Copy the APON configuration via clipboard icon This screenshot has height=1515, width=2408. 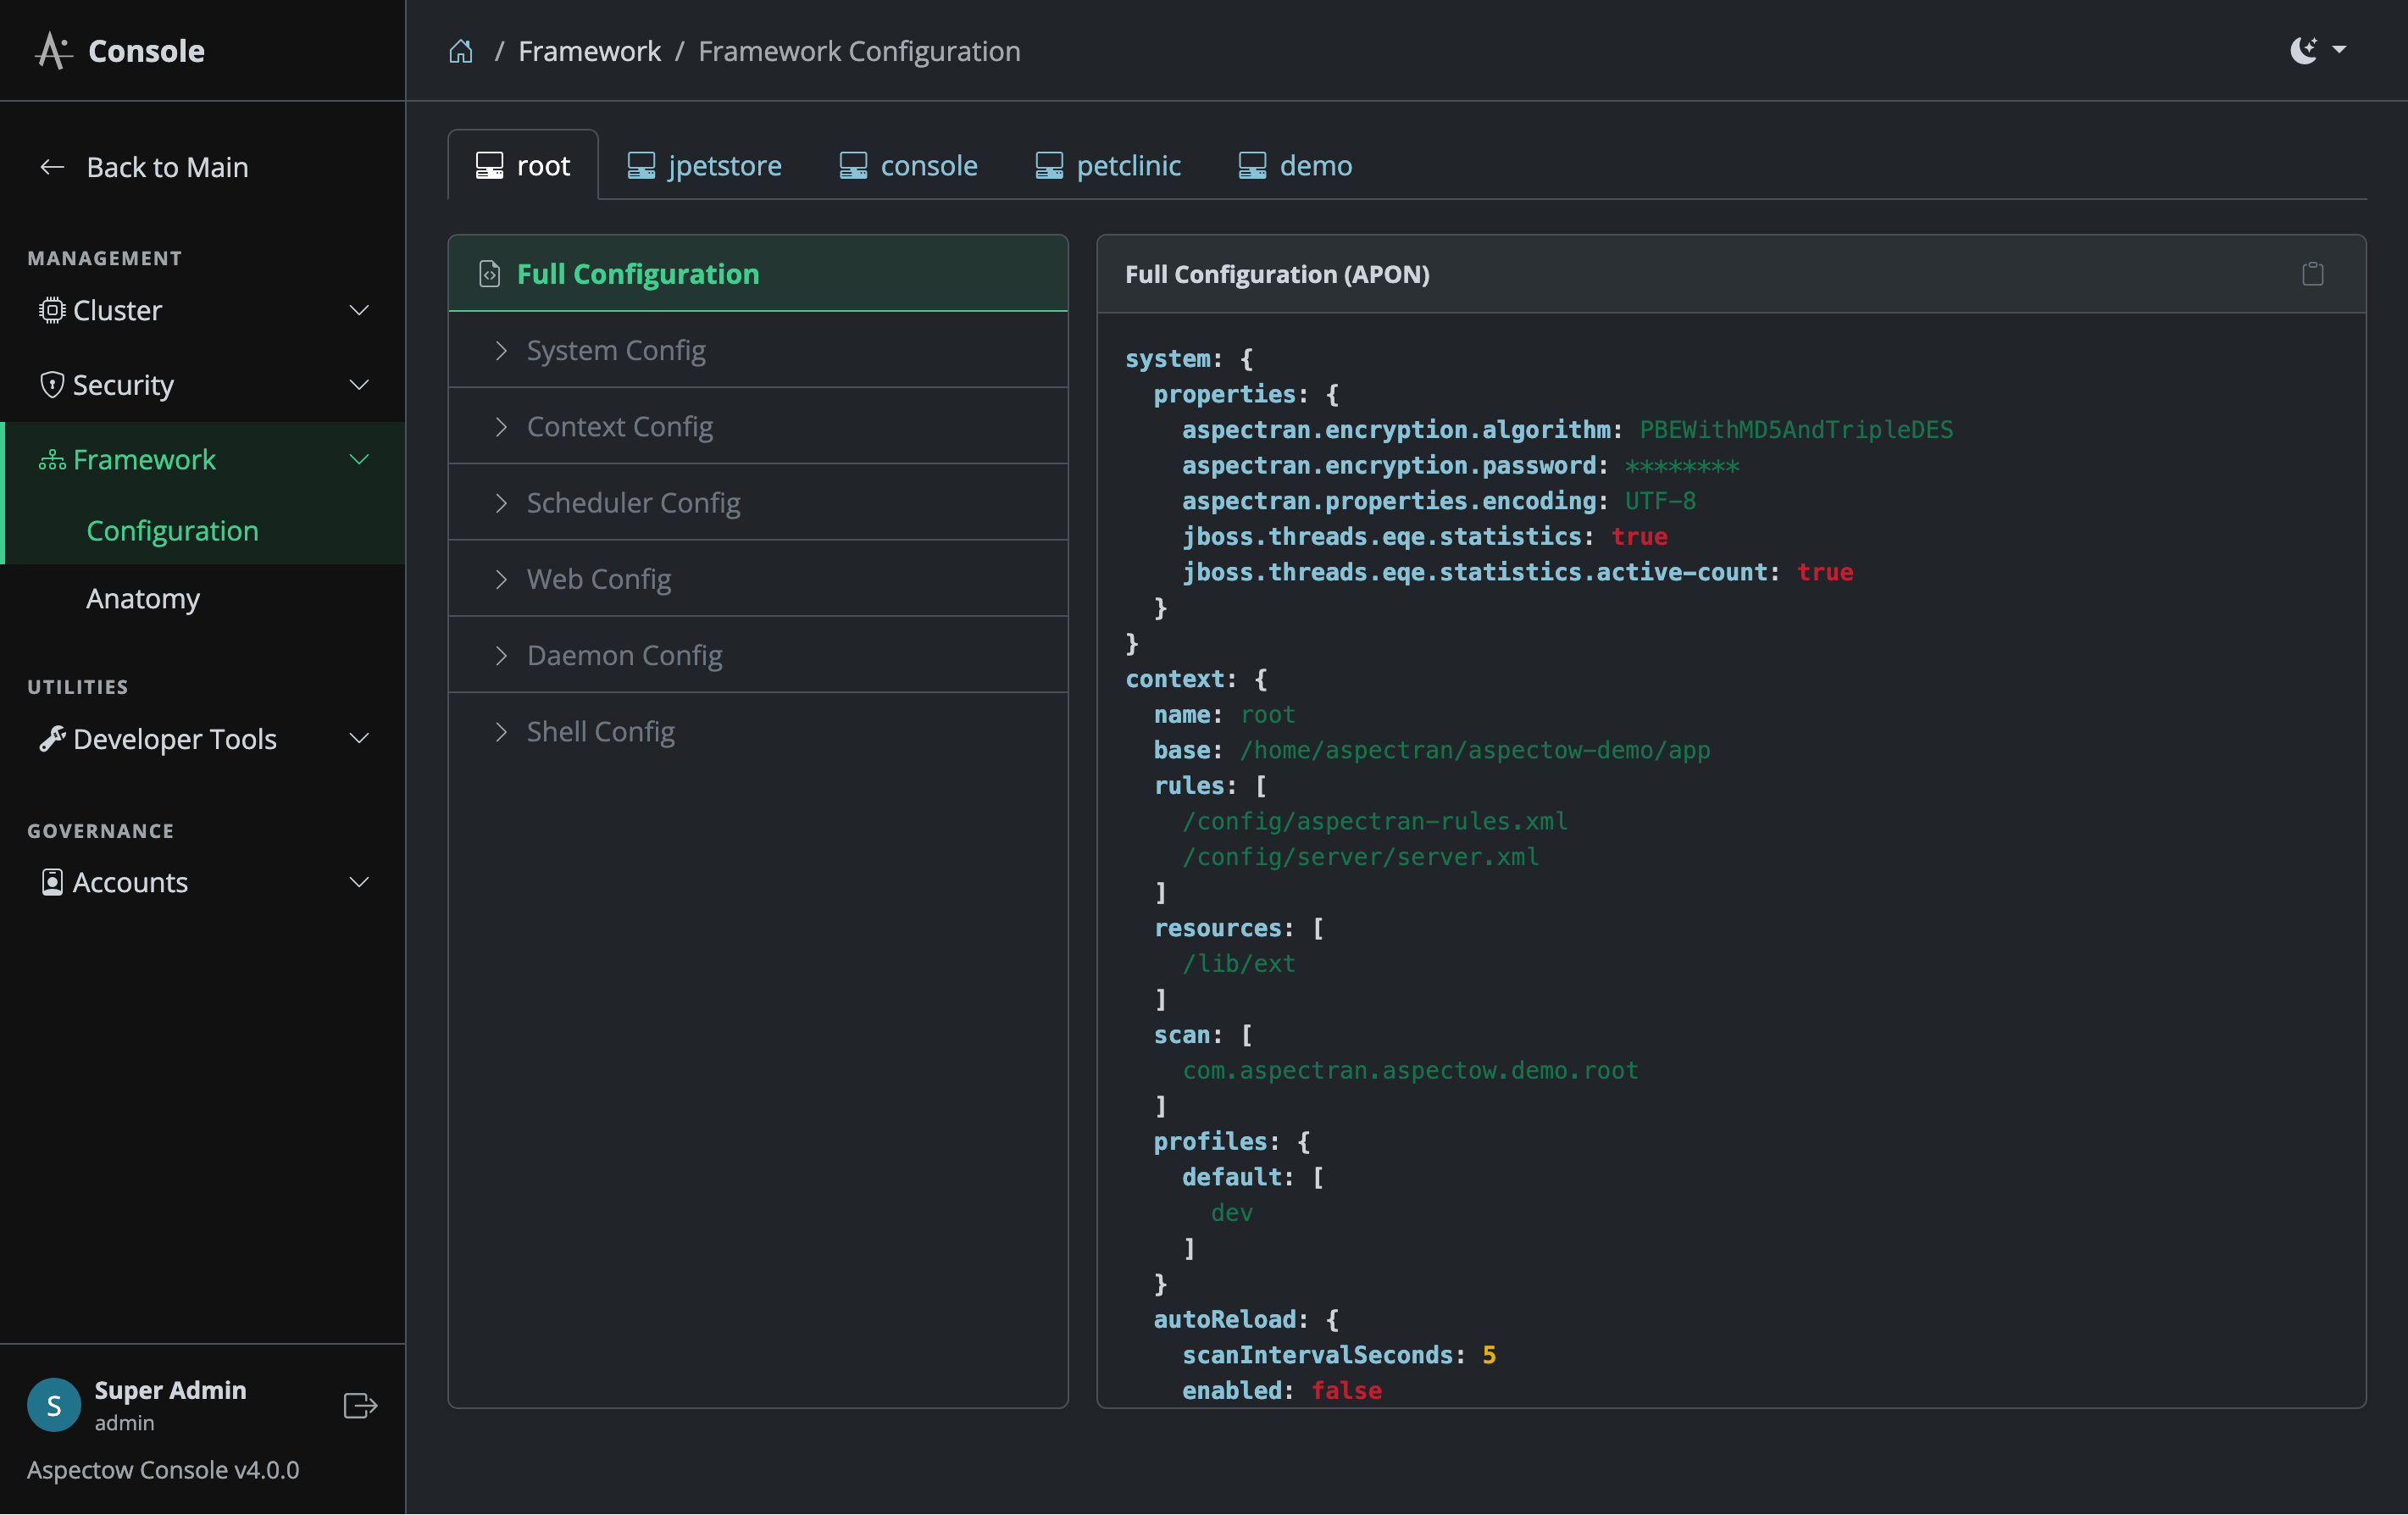[2312, 273]
